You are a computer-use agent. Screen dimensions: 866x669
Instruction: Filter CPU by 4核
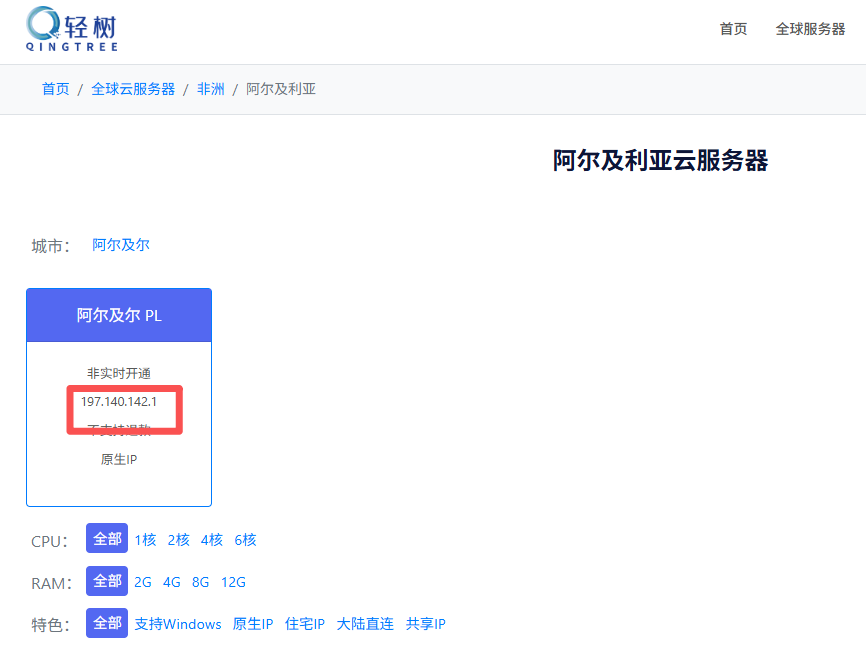coord(212,540)
